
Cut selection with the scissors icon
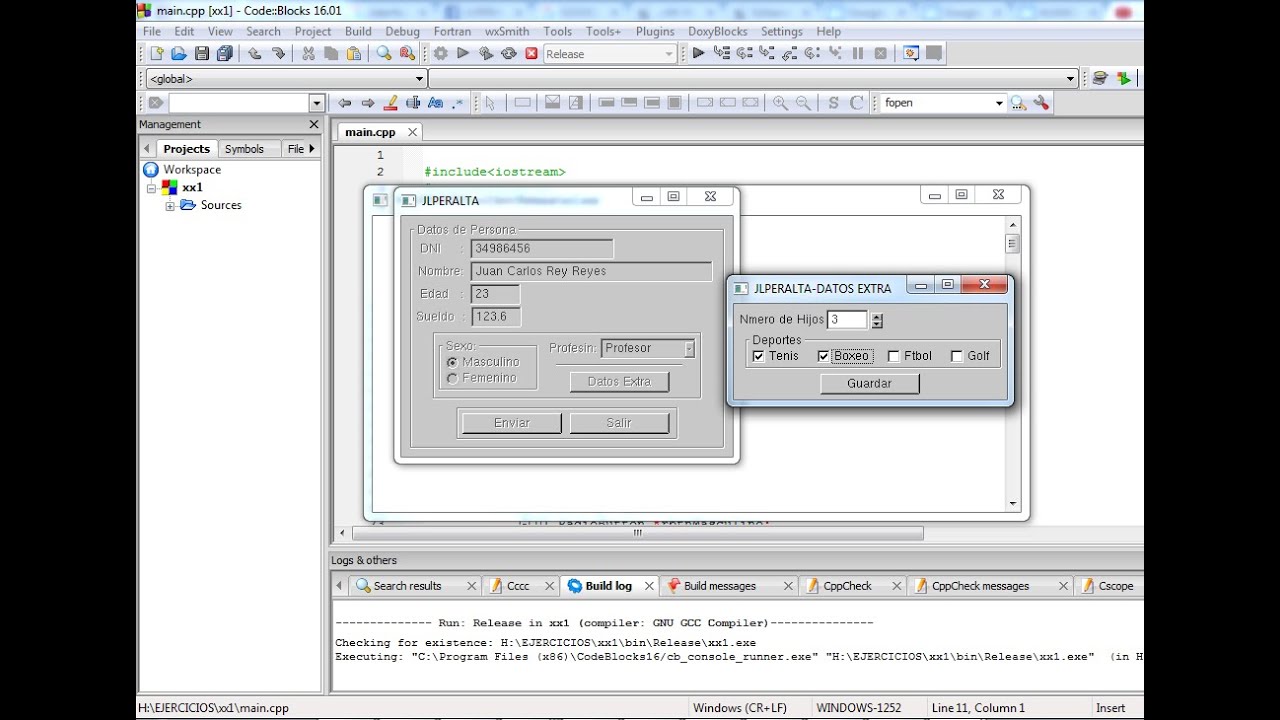tap(308, 54)
